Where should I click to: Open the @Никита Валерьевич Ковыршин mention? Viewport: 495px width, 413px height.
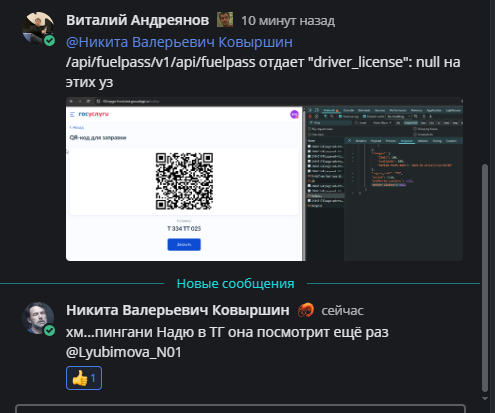point(179,42)
